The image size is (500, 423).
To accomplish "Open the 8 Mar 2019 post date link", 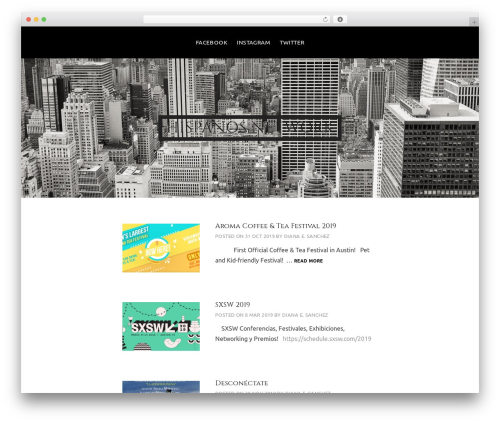I will 259,315.
